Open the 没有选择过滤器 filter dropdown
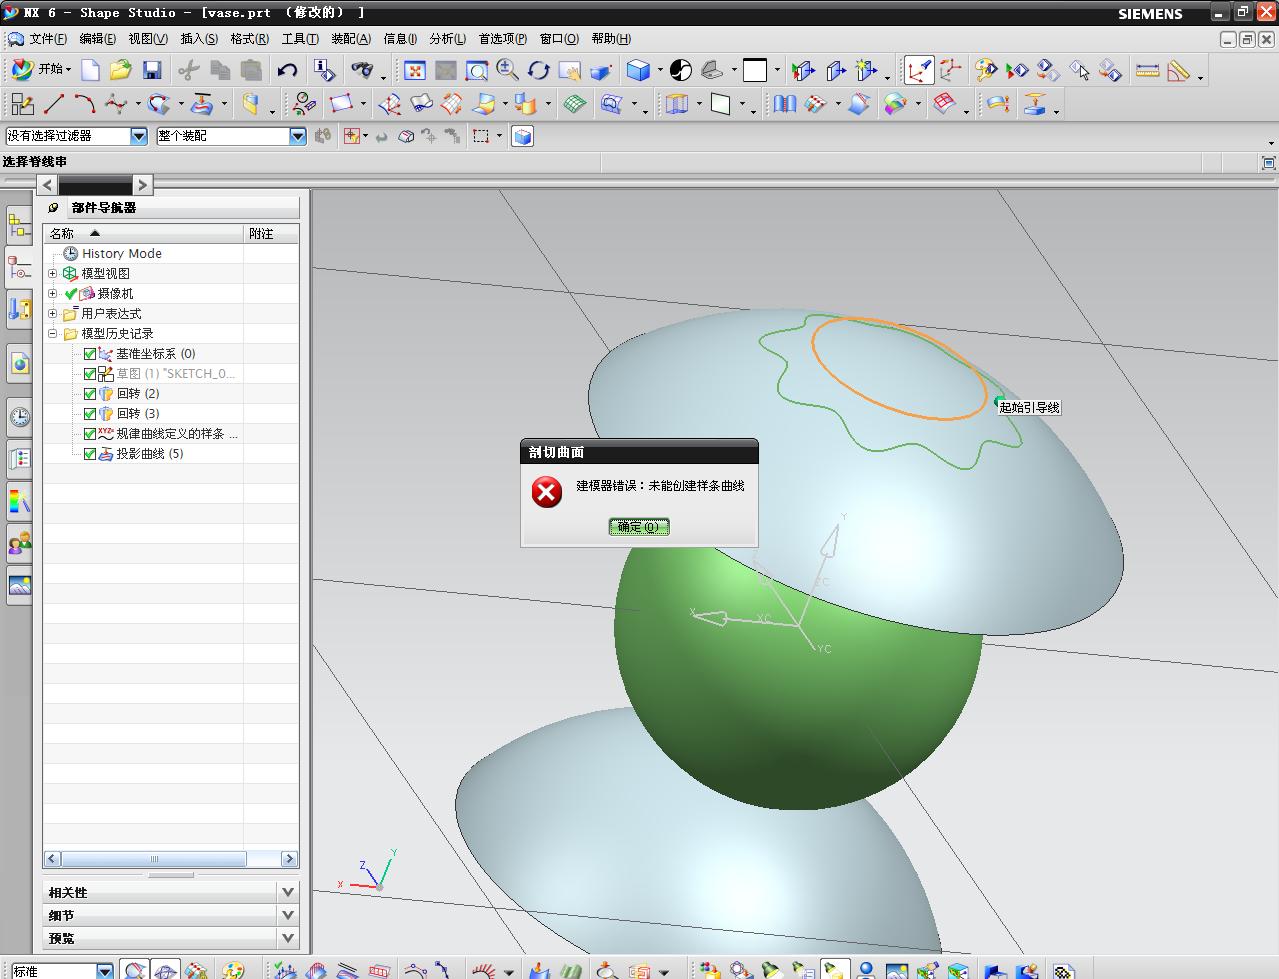This screenshot has width=1279, height=979. (x=139, y=136)
